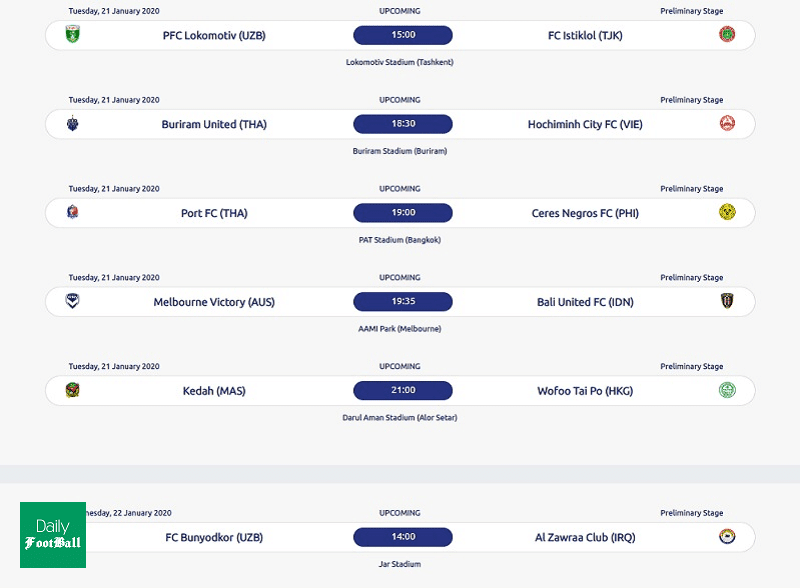This screenshot has width=800, height=588.
Task: Click the Al Zawraa Club crest
Action: tap(727, 536)
